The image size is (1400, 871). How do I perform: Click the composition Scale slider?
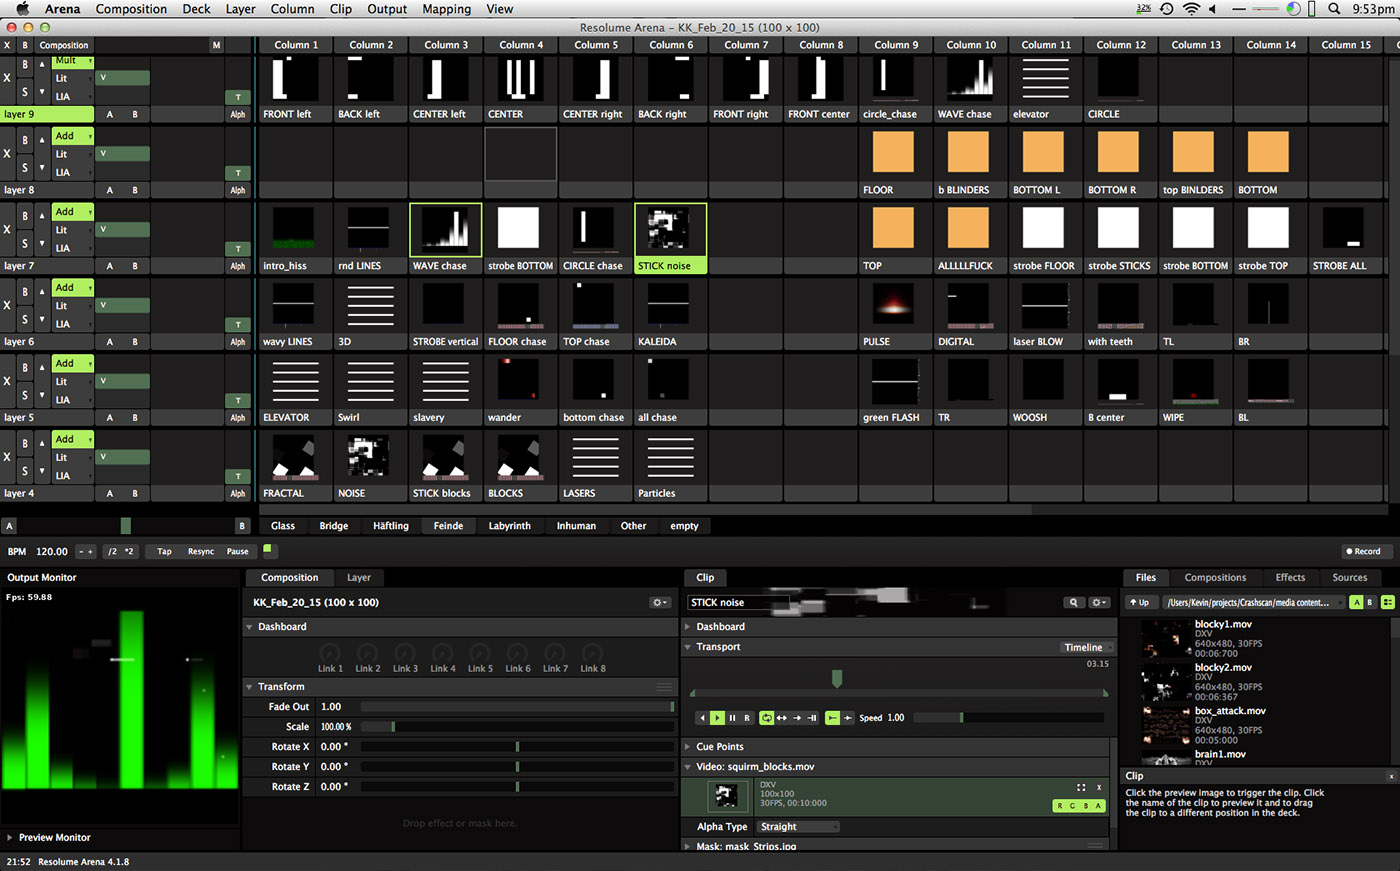coord(517,727)
